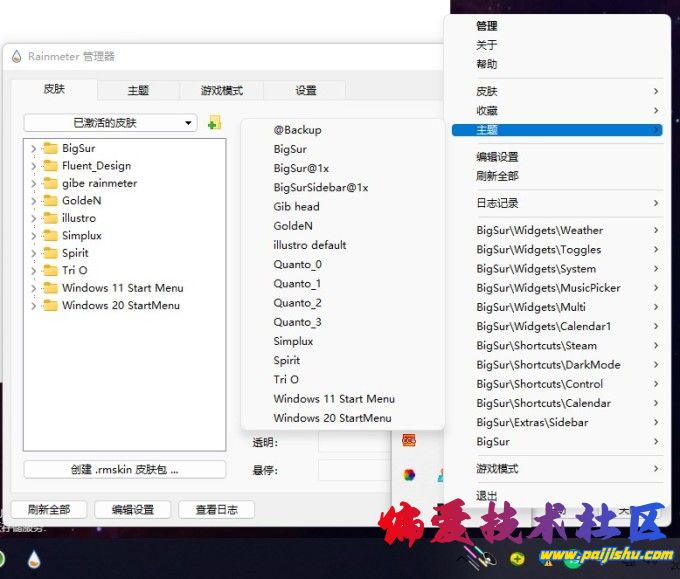Expand the Spirit tree node

coord(33,253)
